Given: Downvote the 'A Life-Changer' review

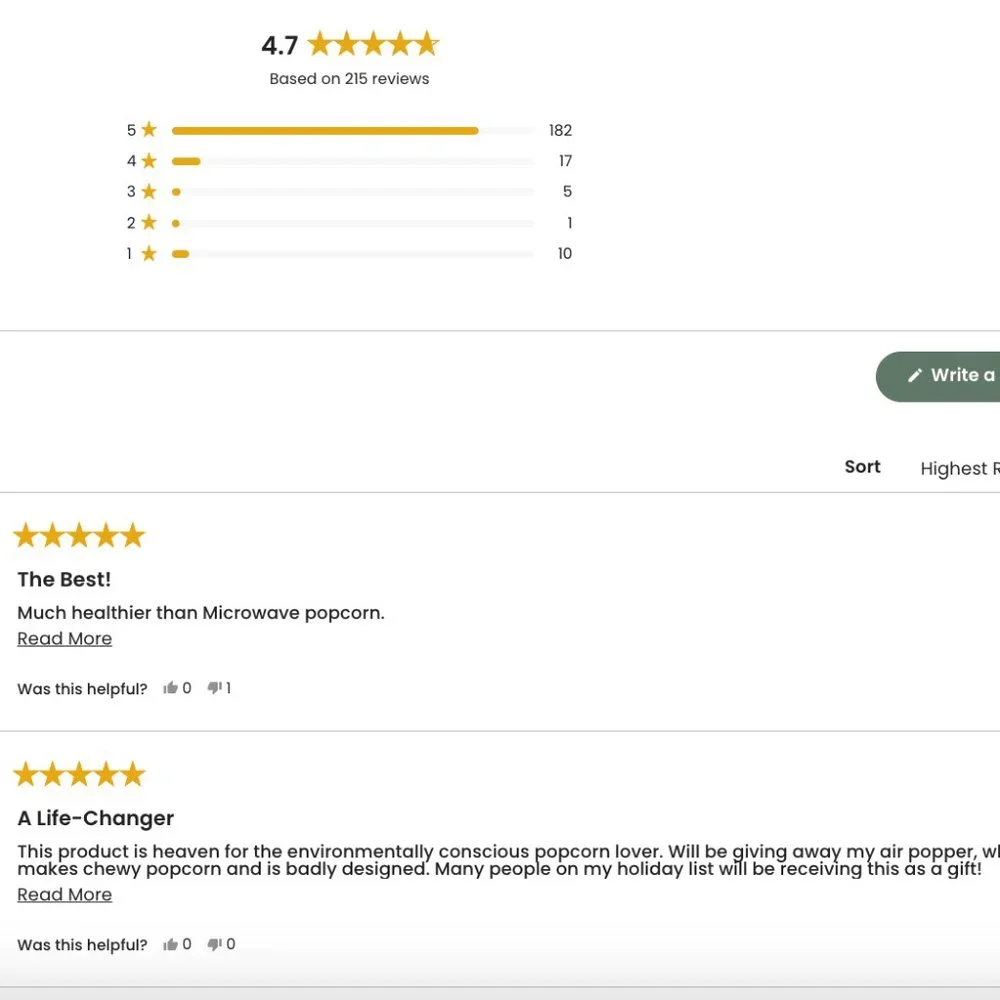Looking at the screenshot, I should tap(214, 944).
